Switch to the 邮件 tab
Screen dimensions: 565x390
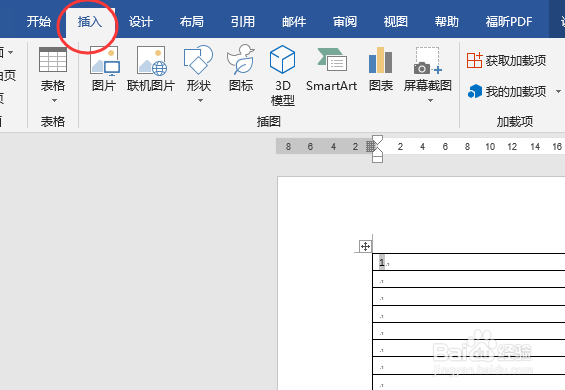pyautogui.click(x=294, y=22)
